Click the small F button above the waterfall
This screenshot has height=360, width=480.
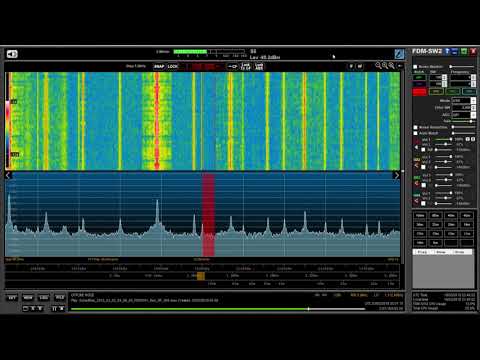tap(351, 66)
